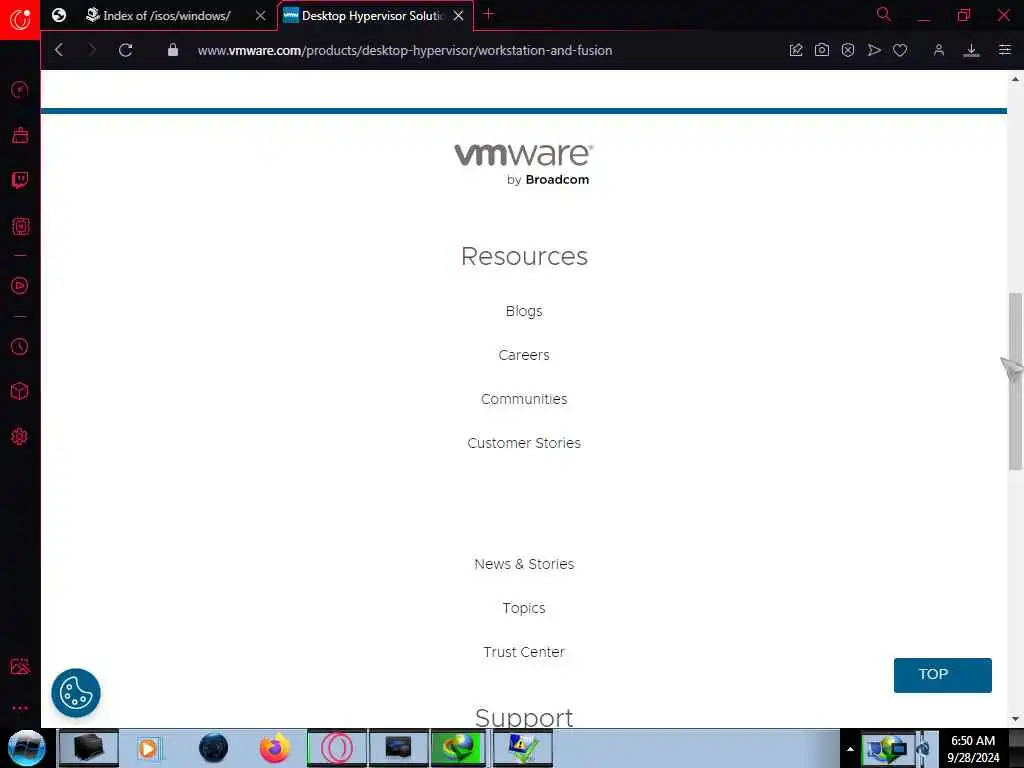Click the Opera GX taskbar button
This screenshot has width=1024, height=768.
coord(336,748)
